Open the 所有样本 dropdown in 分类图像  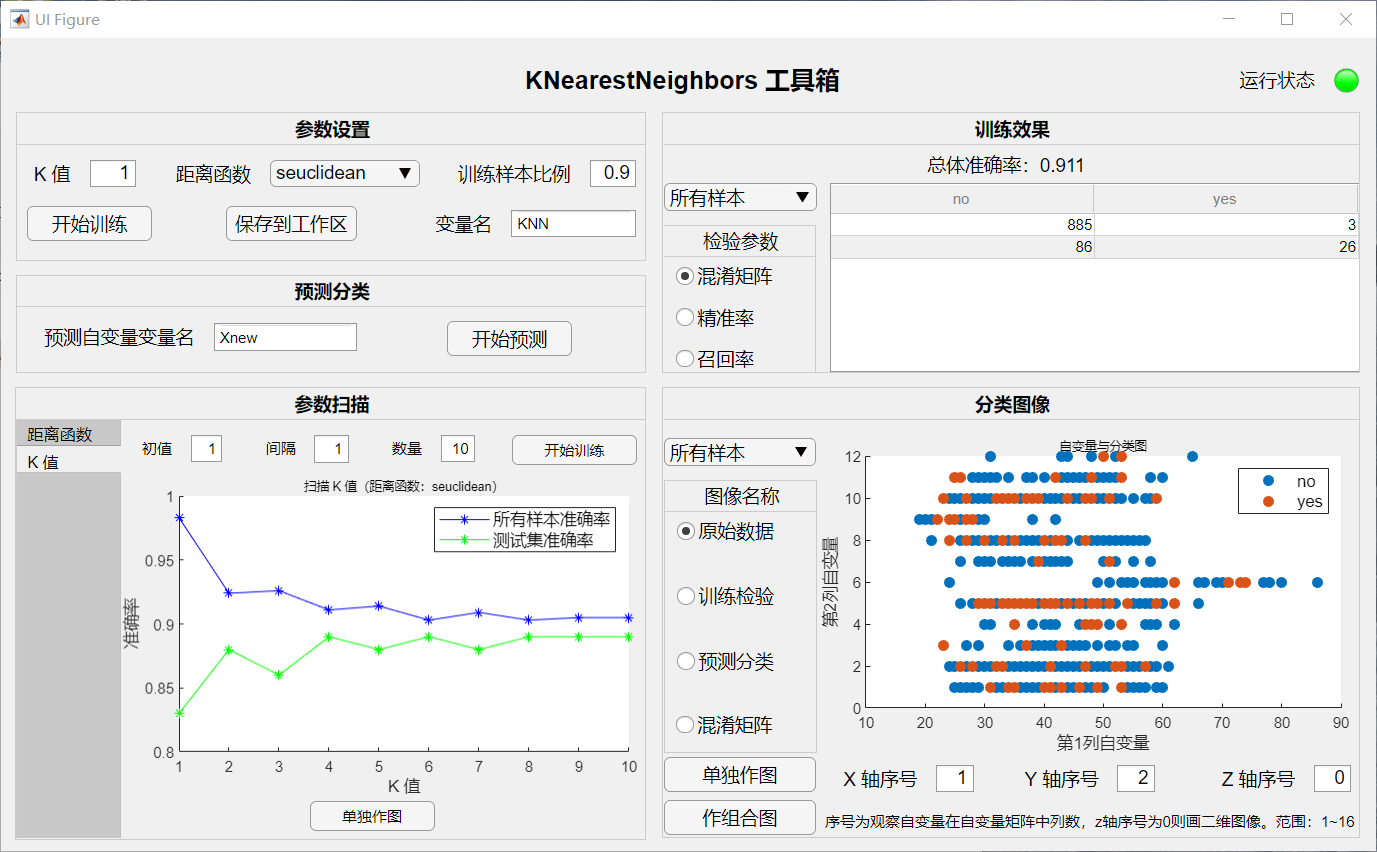[x=740, y=453]
